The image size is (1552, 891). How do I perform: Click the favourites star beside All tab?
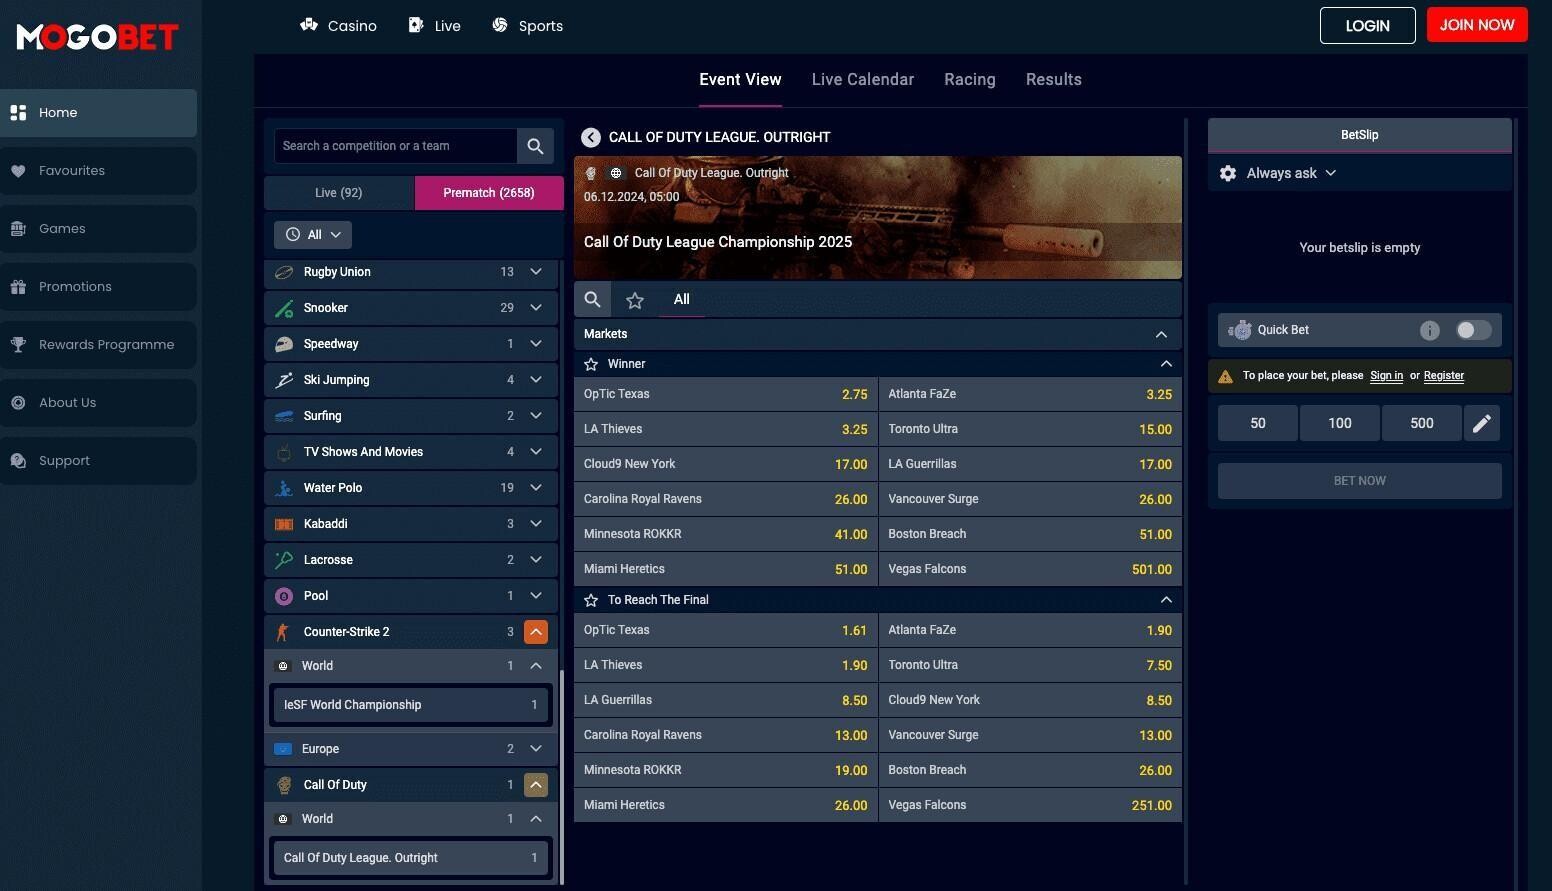coord(635,300)
